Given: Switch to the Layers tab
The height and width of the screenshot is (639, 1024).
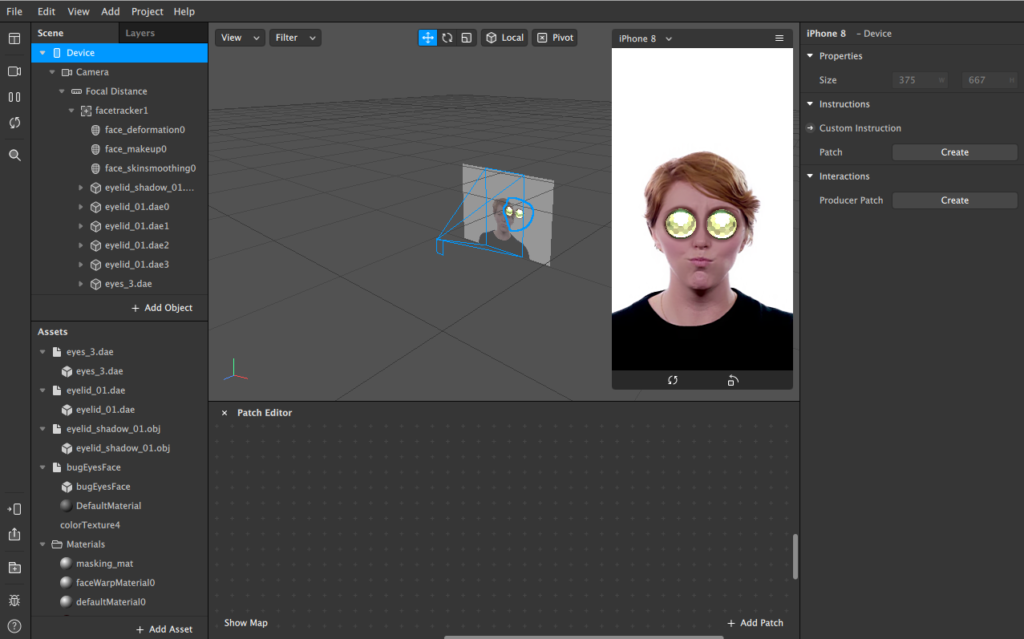Looking at the screenshot, I should pos(140,33).
